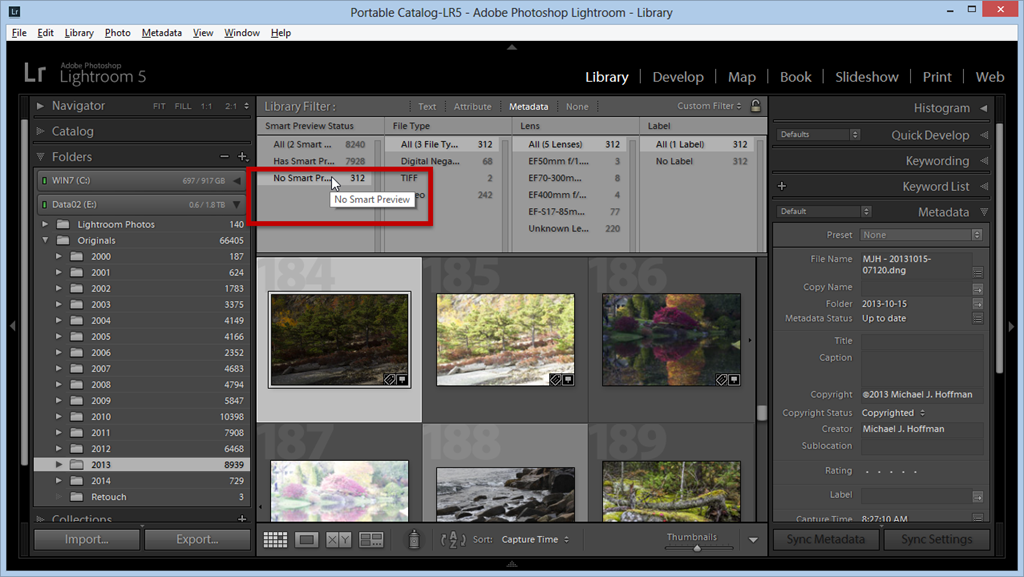Hide the right panel group with edge arrow
1024x577 pixels.
[1012, 325]
